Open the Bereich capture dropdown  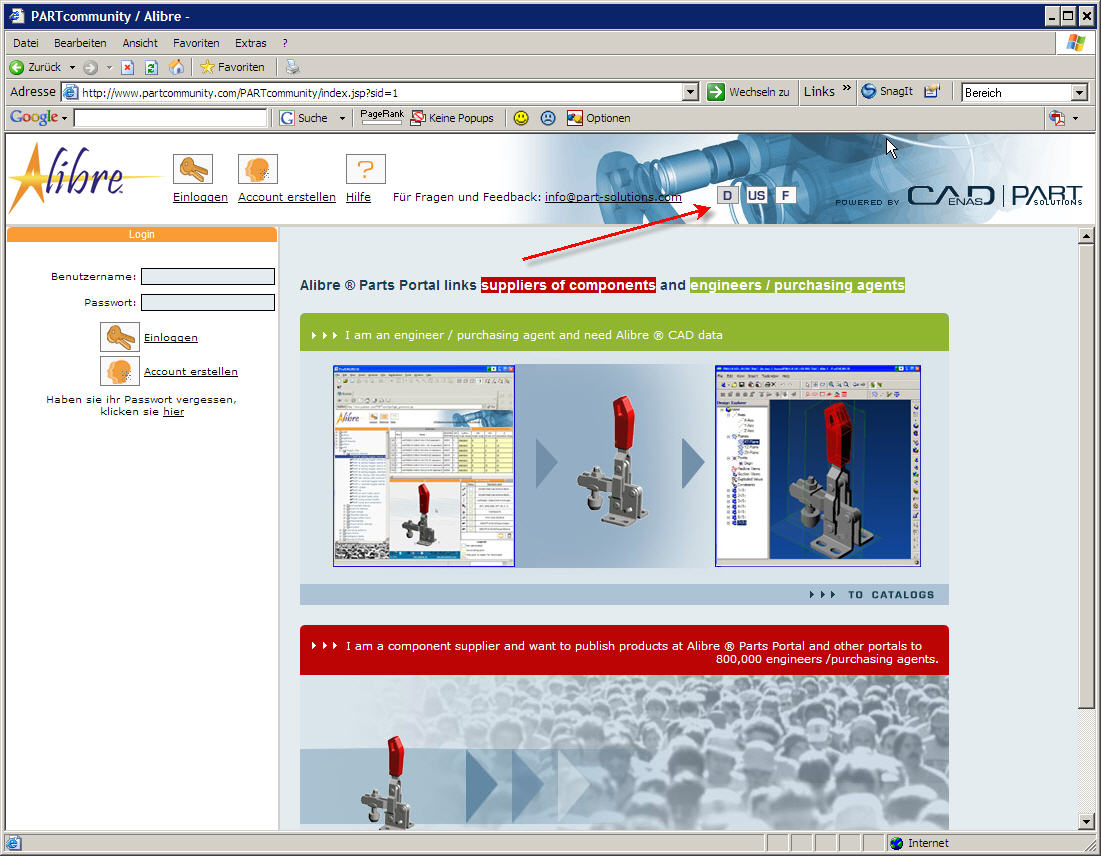(x=1079, y=93)
